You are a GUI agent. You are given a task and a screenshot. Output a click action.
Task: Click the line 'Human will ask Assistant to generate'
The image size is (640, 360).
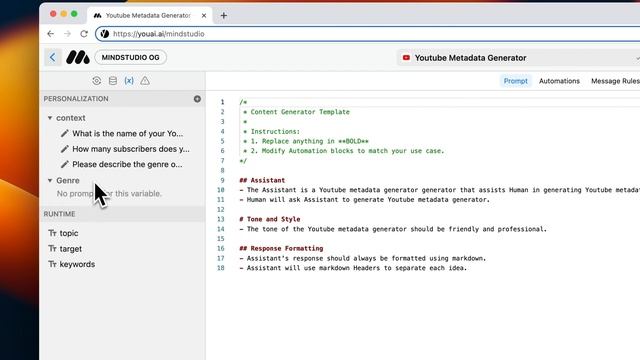coord(364,200)
